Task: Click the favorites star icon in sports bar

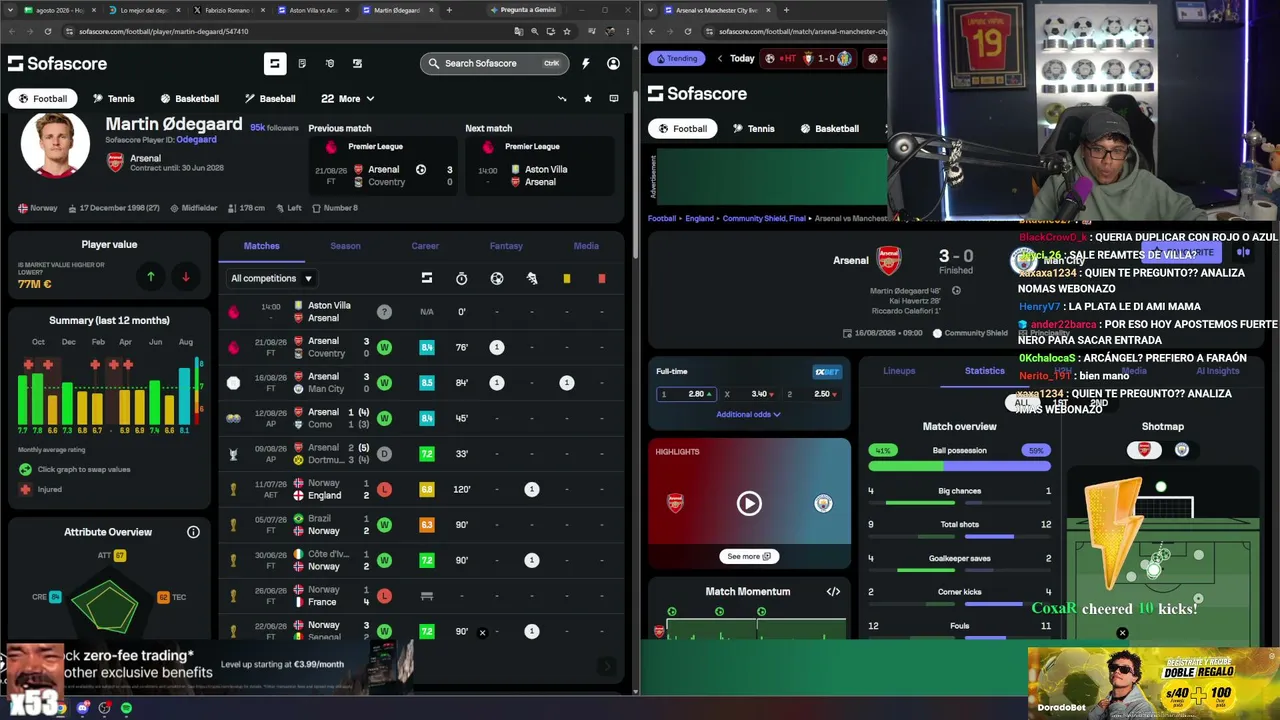Action: pyautogui.click(x=588, y=98)
